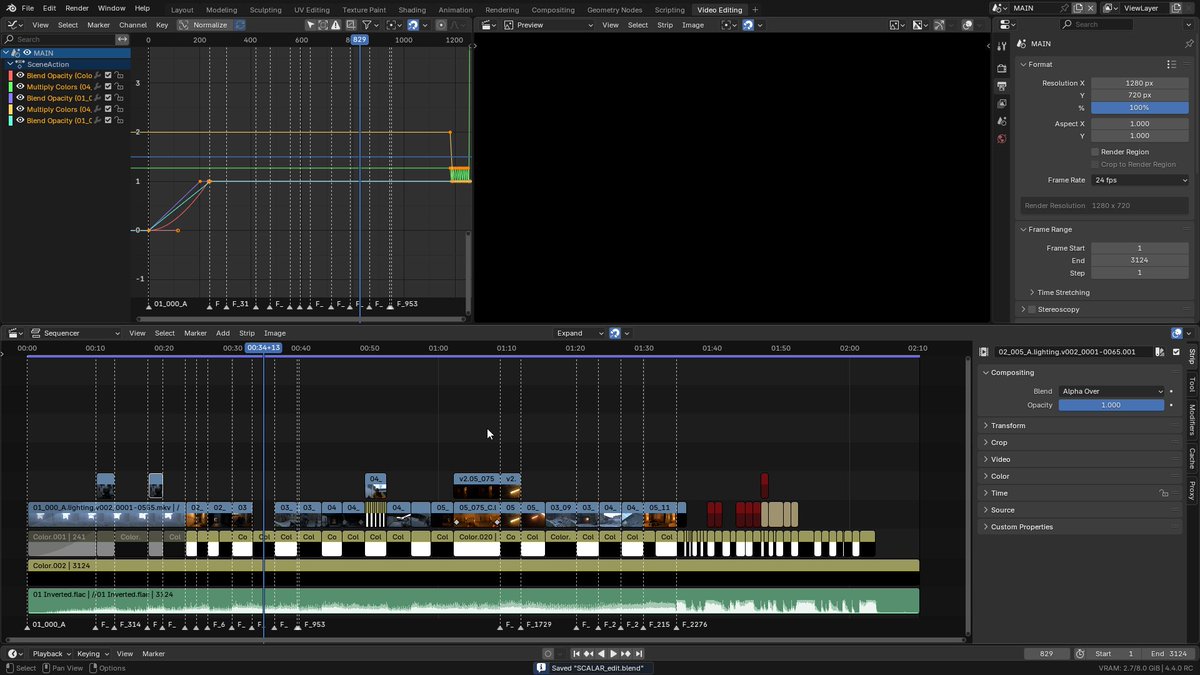Click the sequencer editor type clapper icon in preview
This screenshot has height=675, width=1200.
click(x=488, y=24)
